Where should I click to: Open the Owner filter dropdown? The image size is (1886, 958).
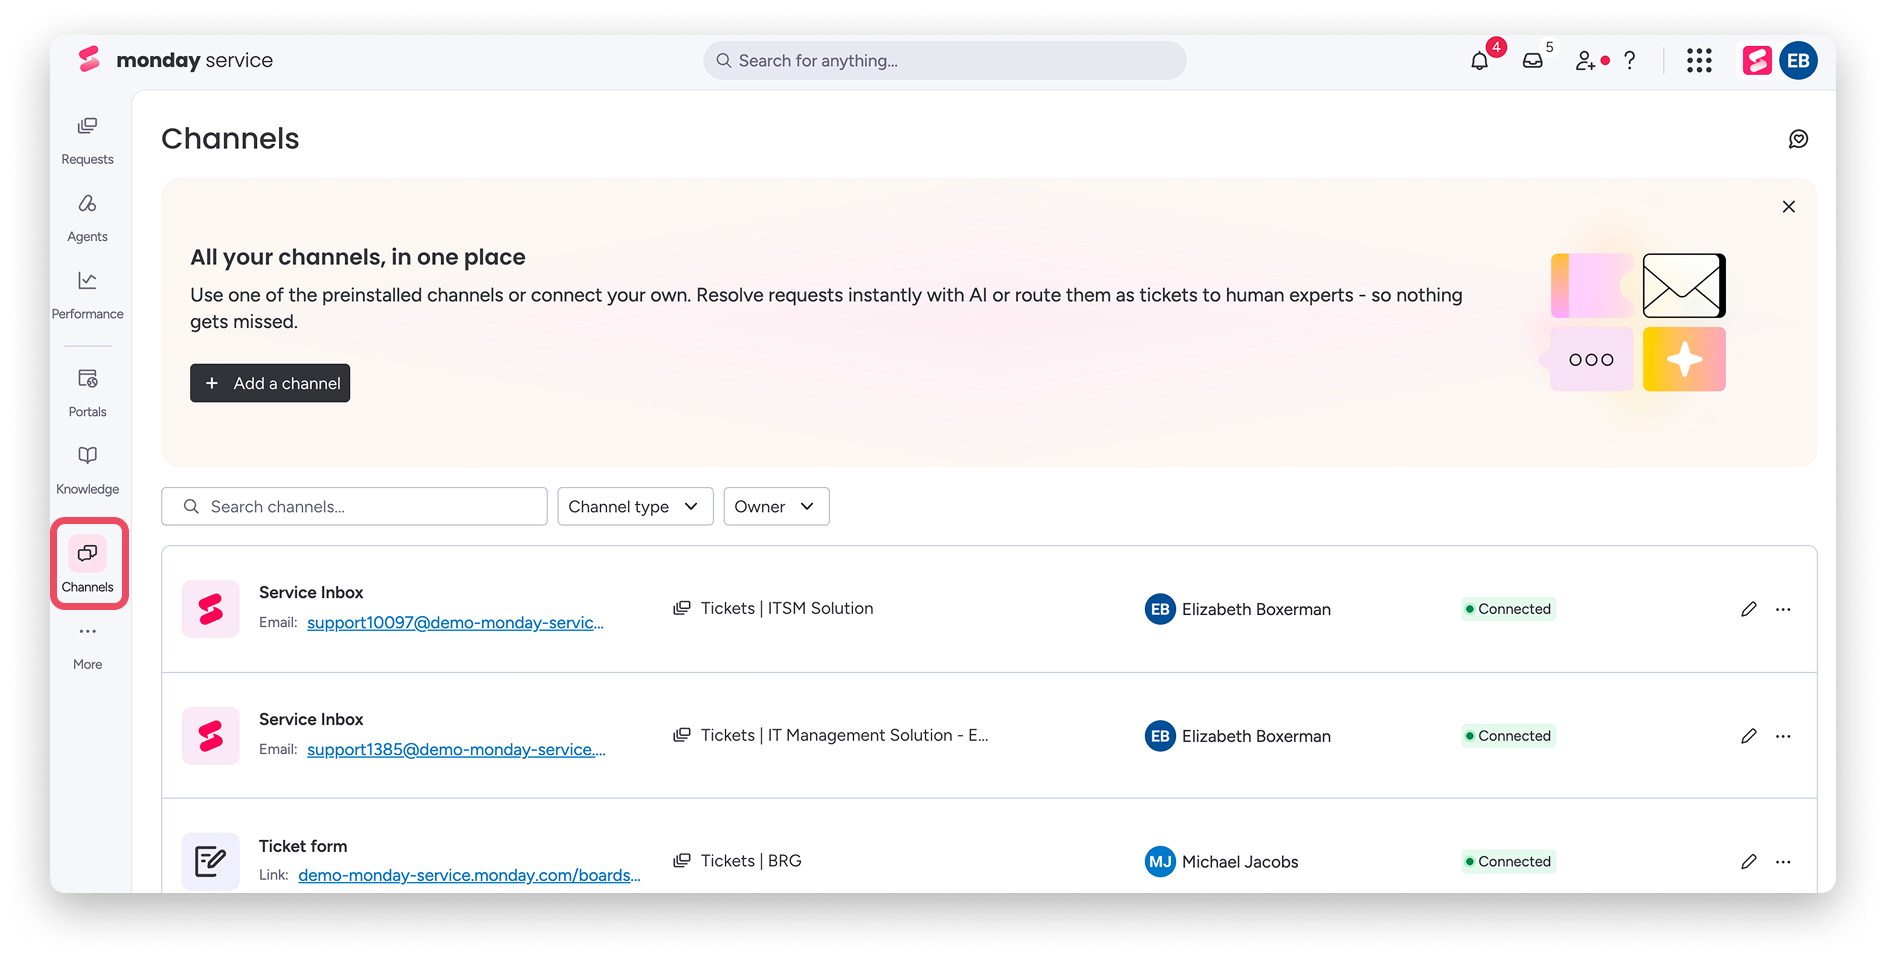pyautogui.click(x=776, y=506)
